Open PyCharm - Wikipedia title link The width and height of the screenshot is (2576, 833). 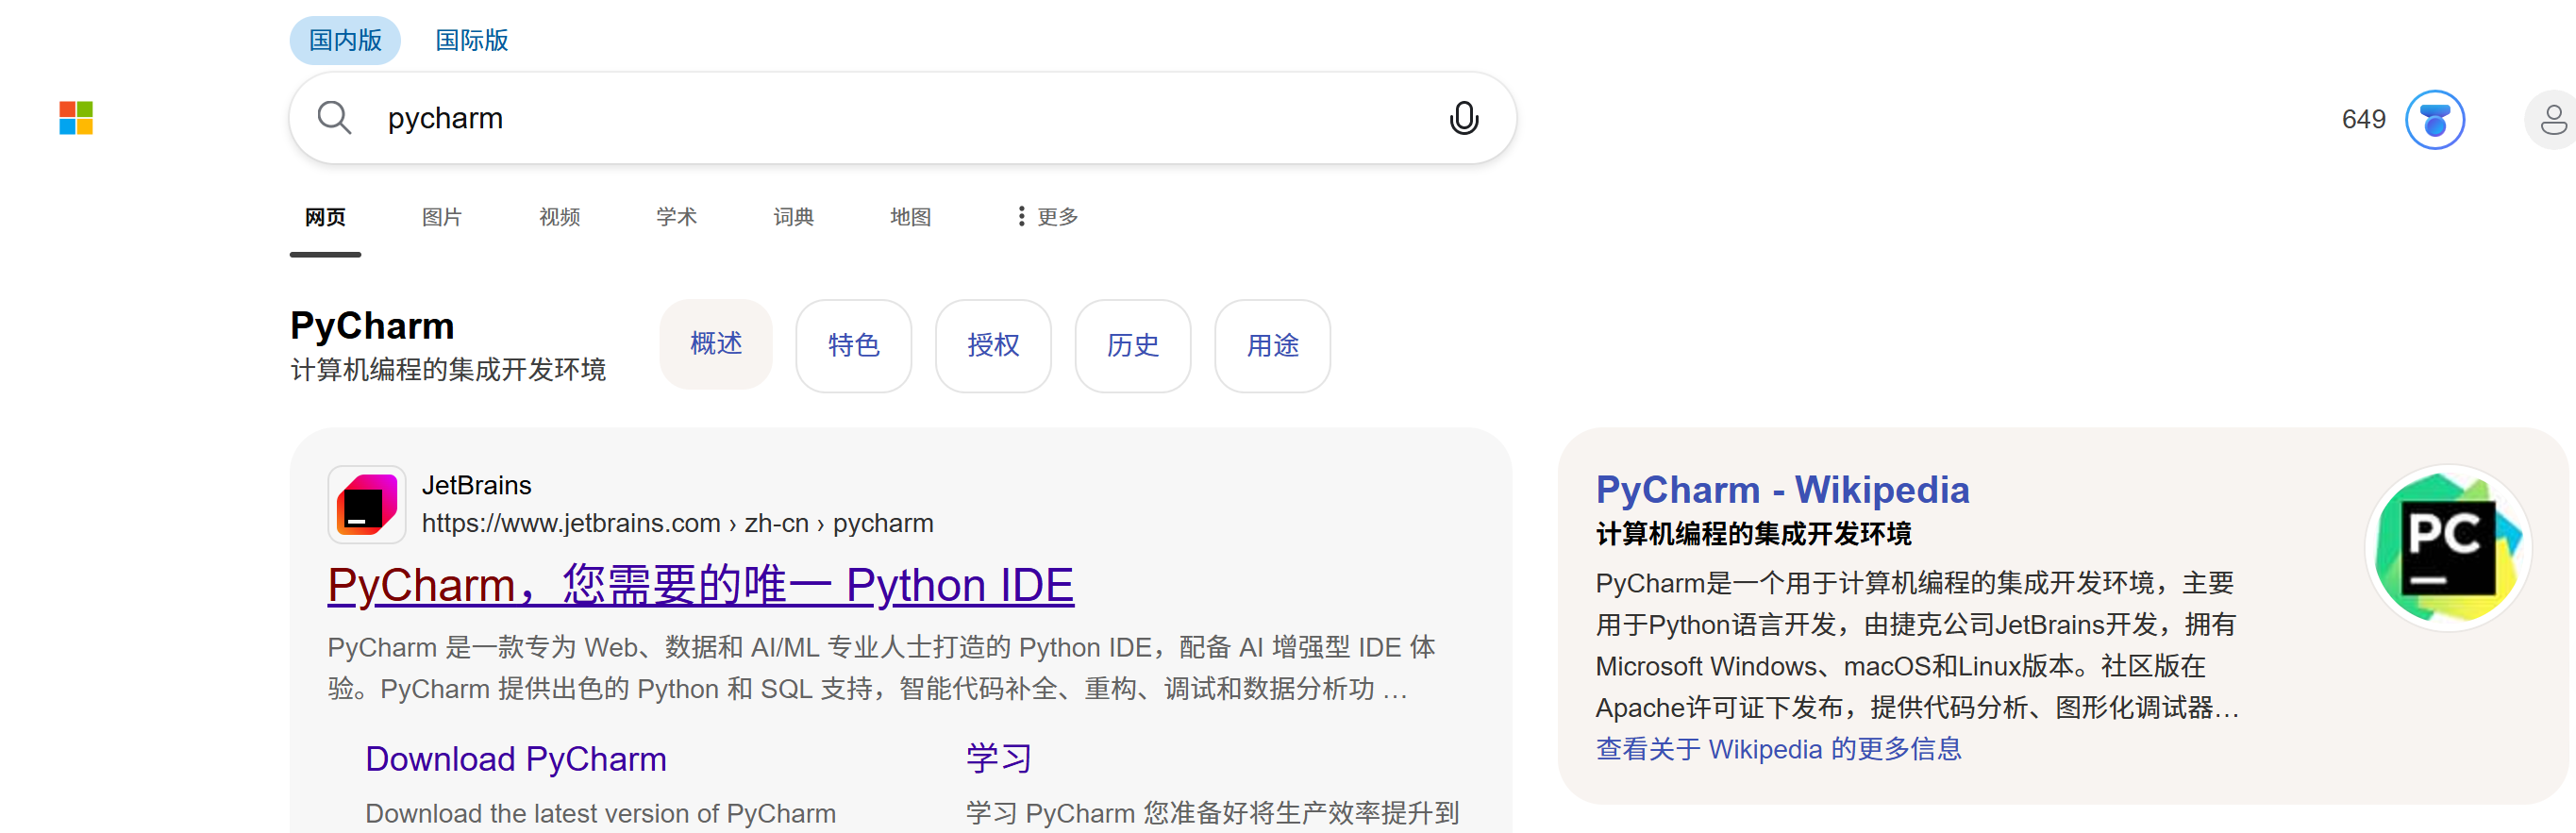click(1782, 490)
